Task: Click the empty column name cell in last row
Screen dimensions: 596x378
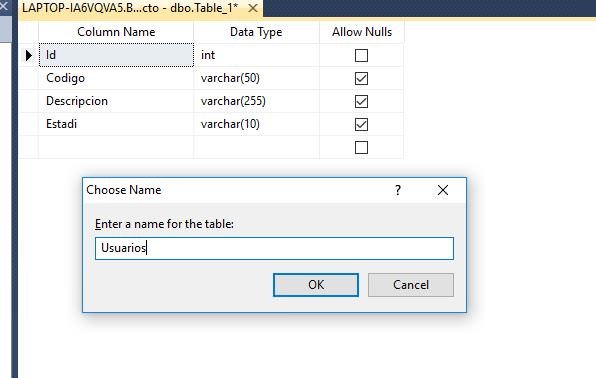Action: [x=116, y=147]
